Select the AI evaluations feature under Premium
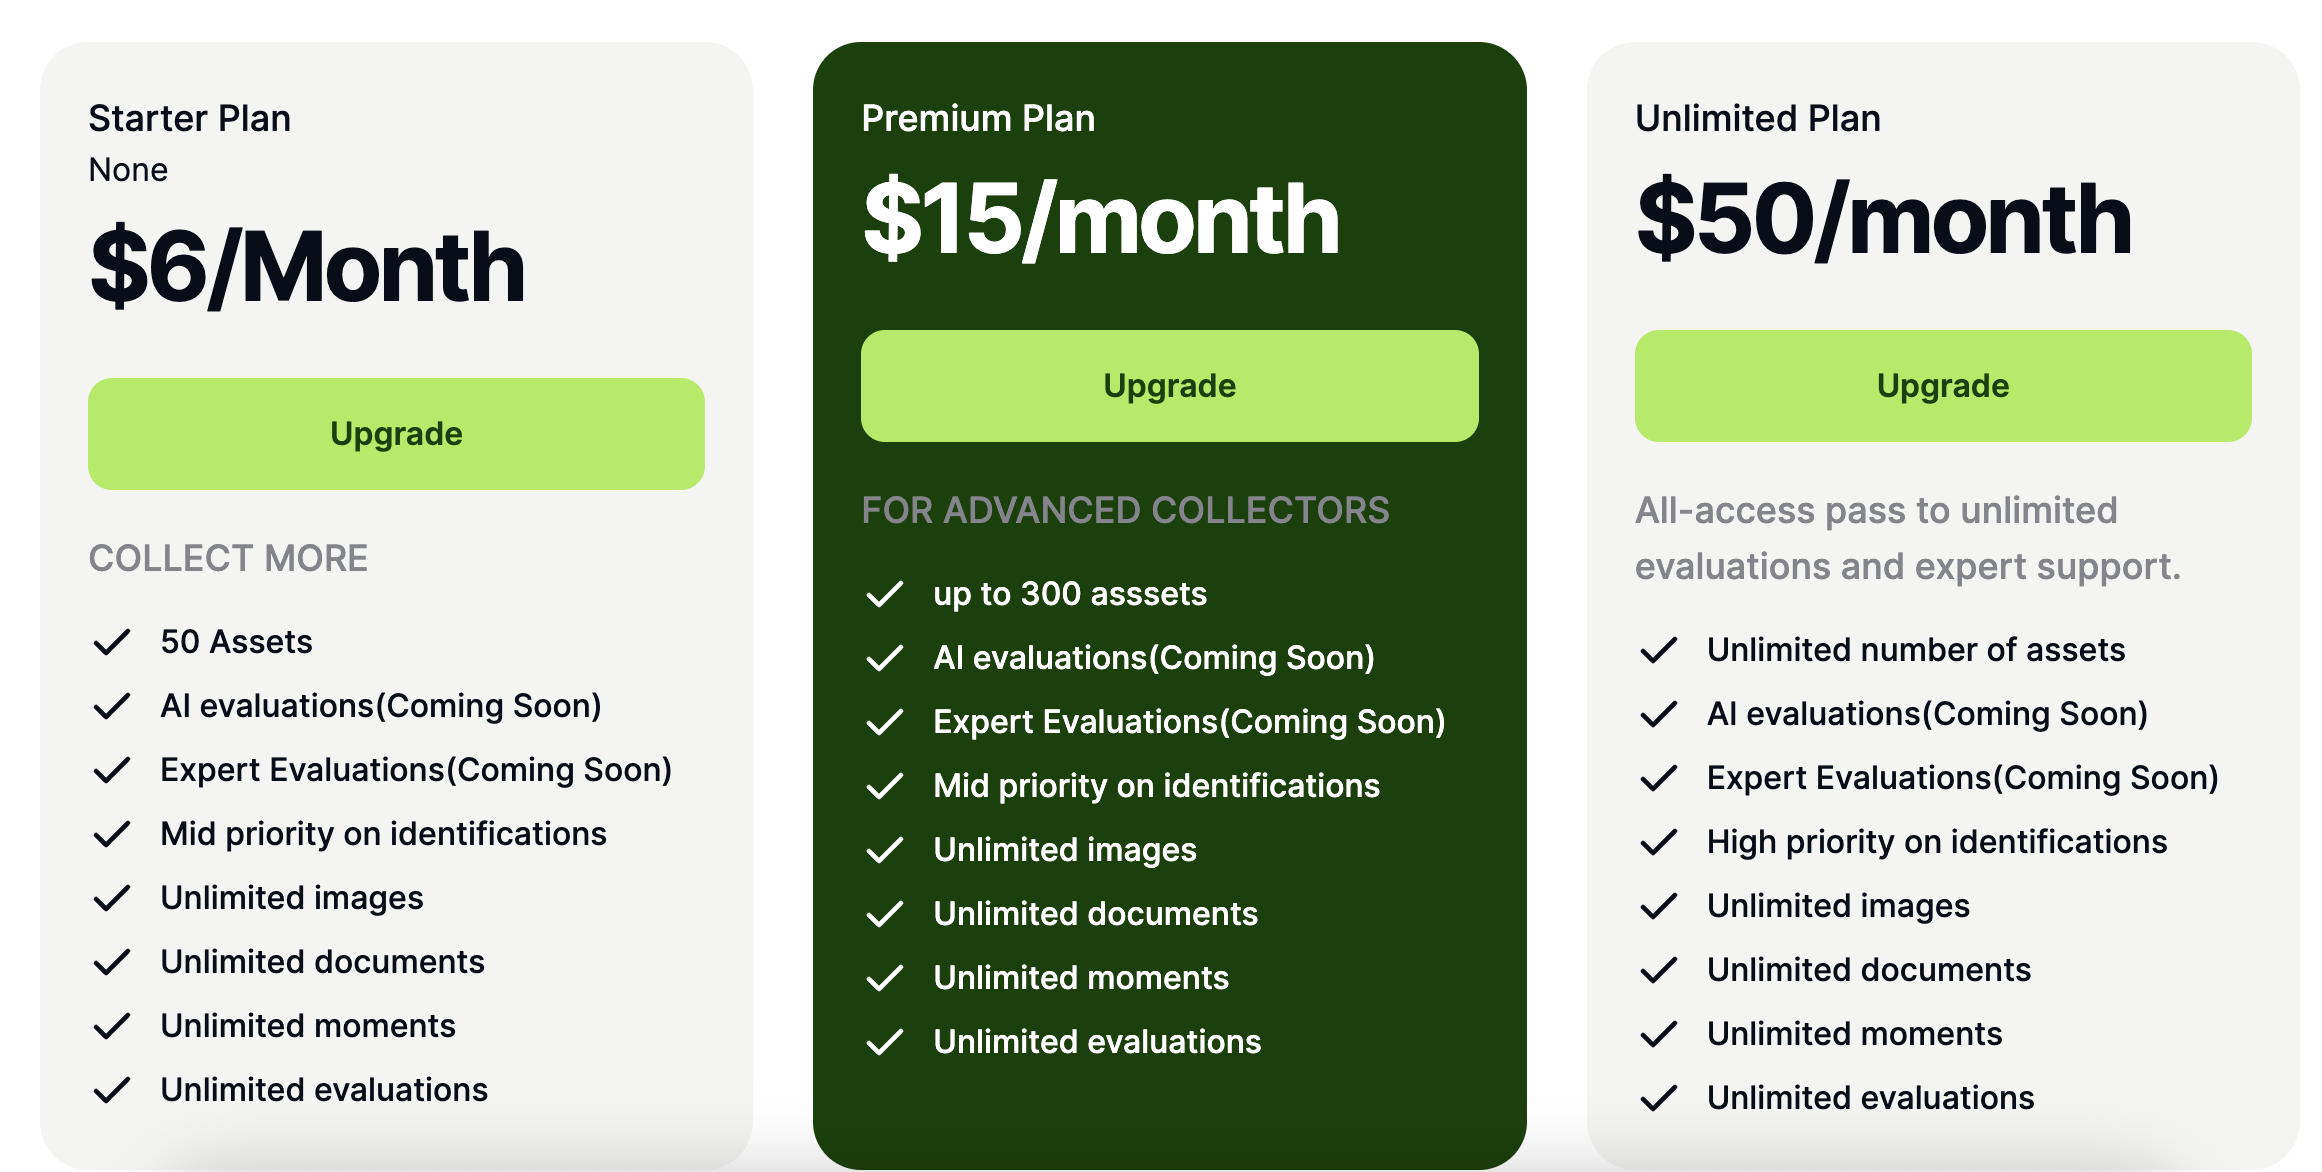 [1153, 657]
